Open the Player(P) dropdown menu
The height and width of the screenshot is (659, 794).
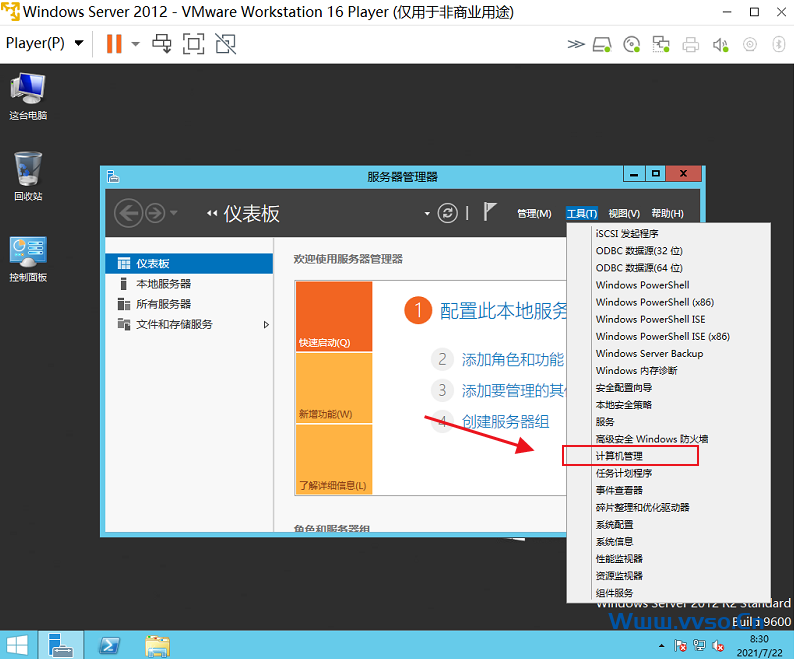[x=44, y=44]
